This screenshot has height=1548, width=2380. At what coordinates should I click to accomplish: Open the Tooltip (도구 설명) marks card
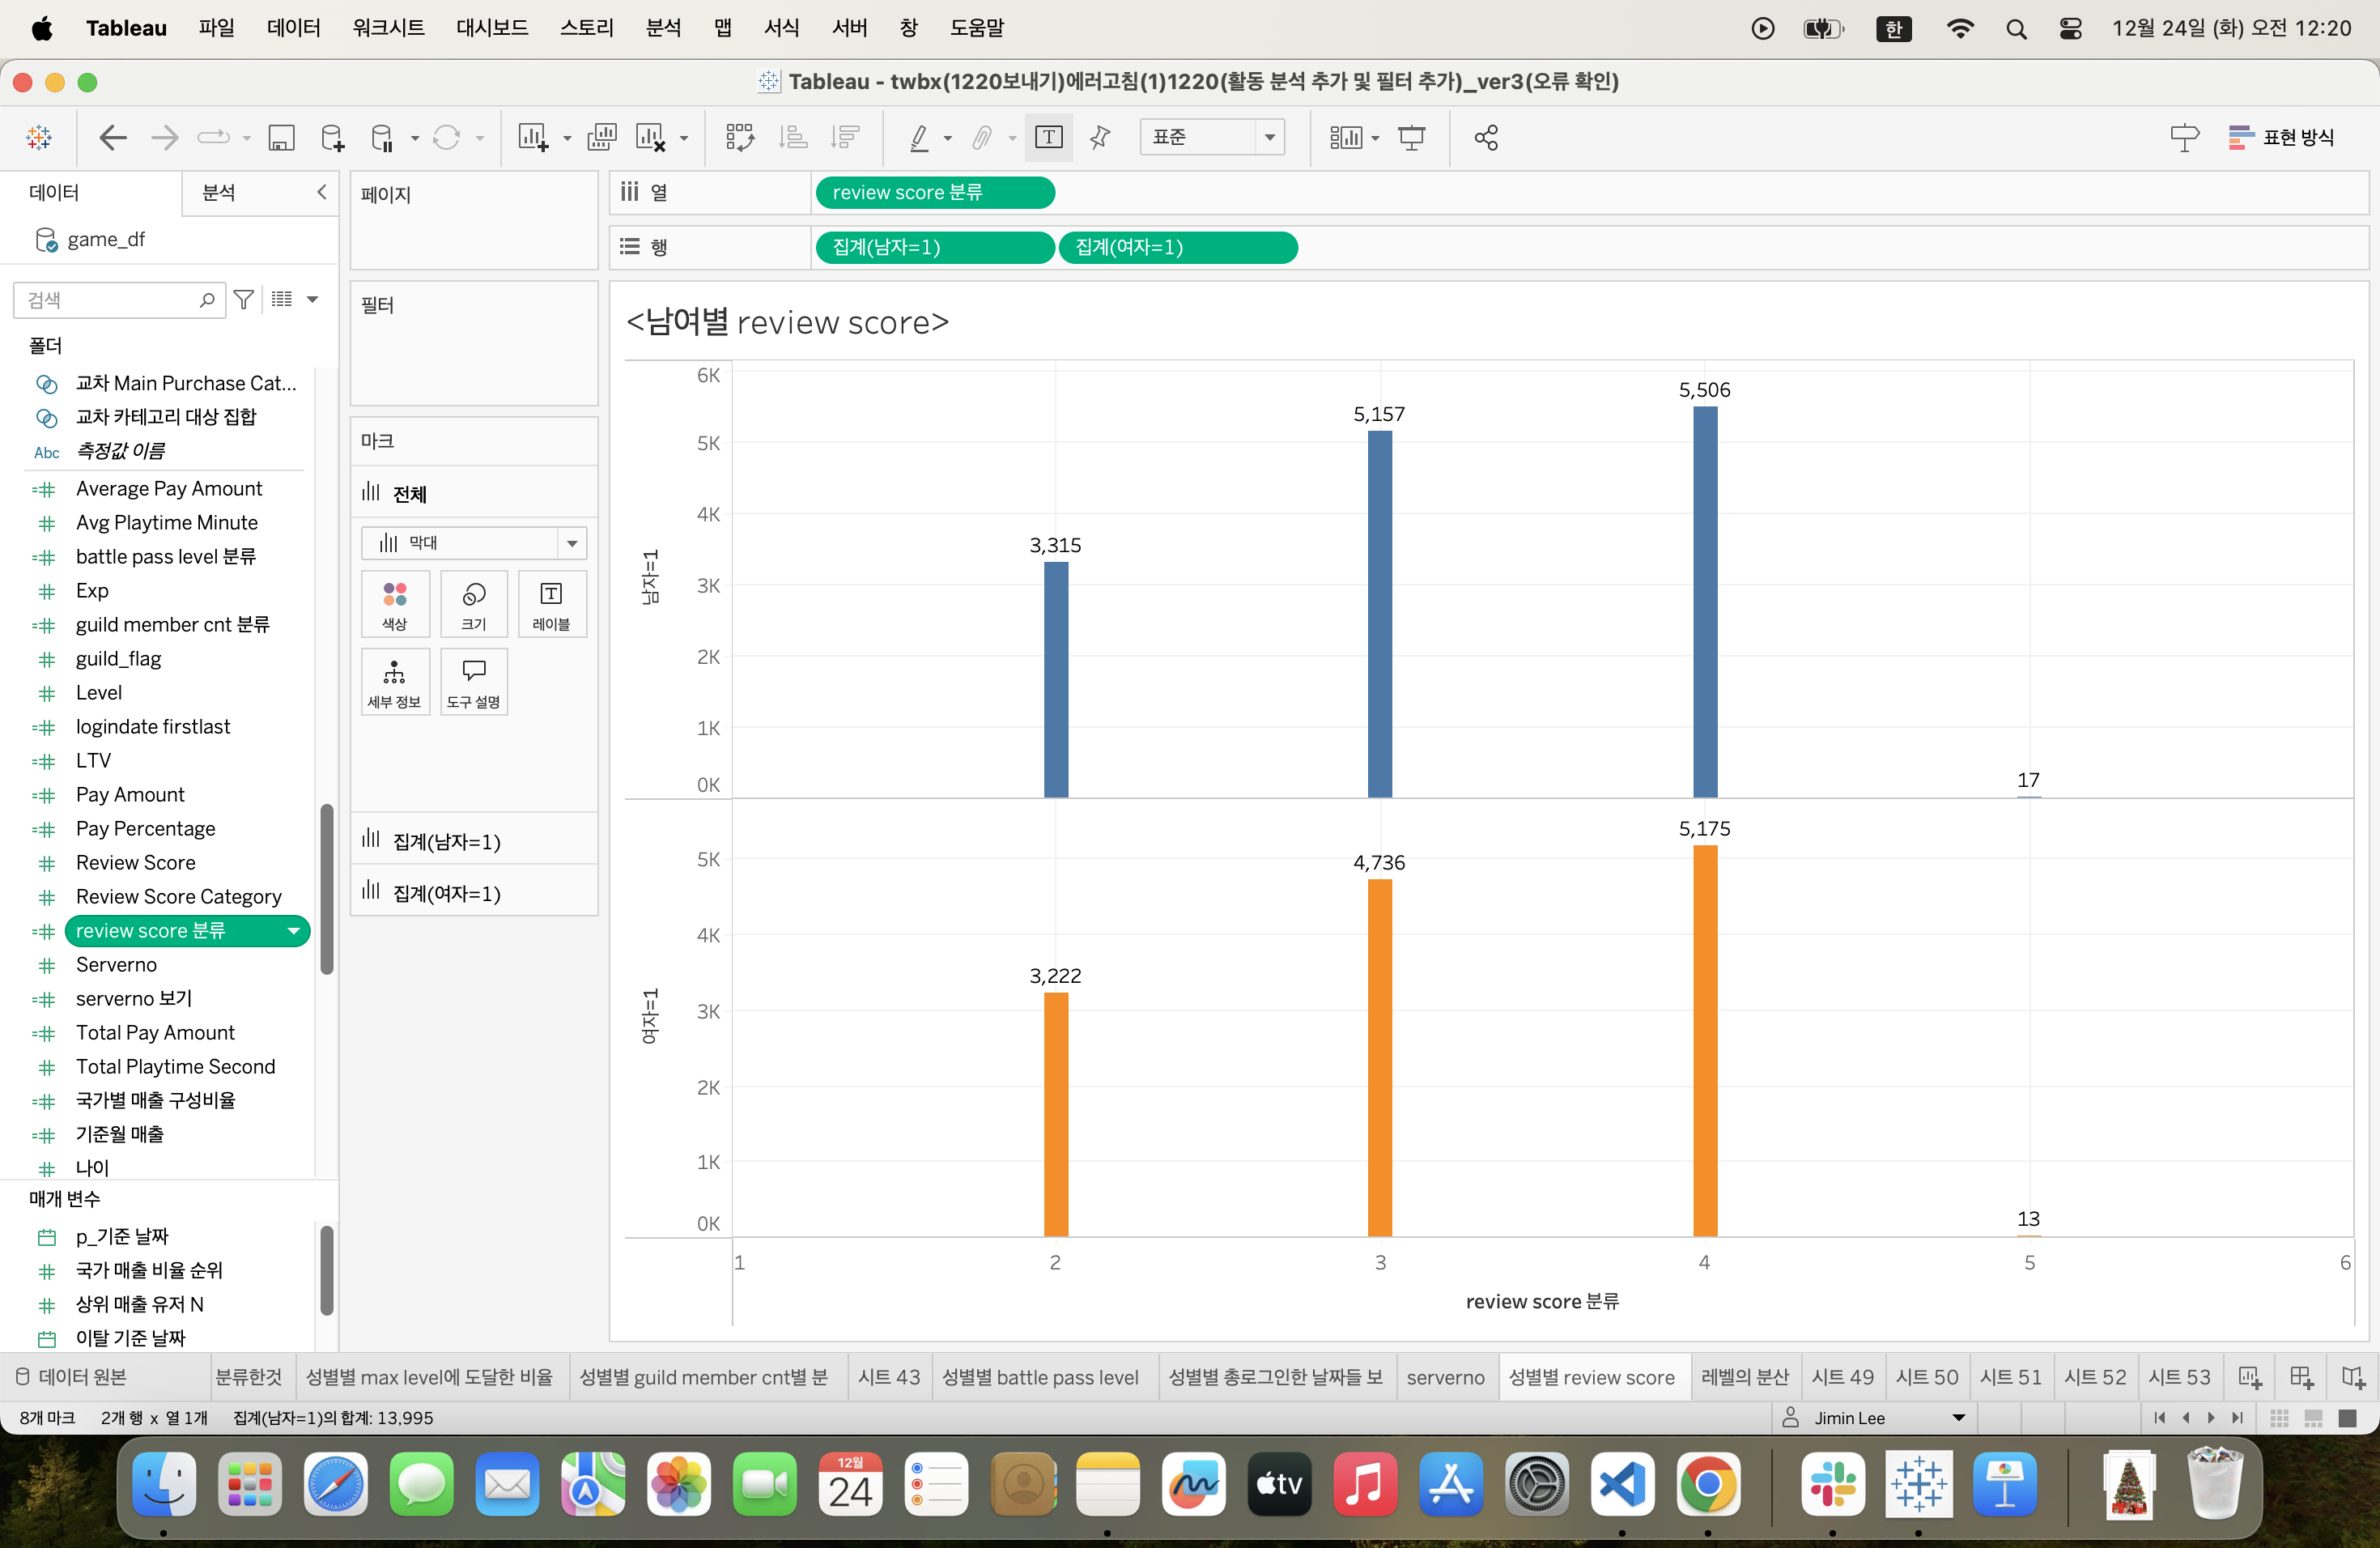[x=473, y=682]
